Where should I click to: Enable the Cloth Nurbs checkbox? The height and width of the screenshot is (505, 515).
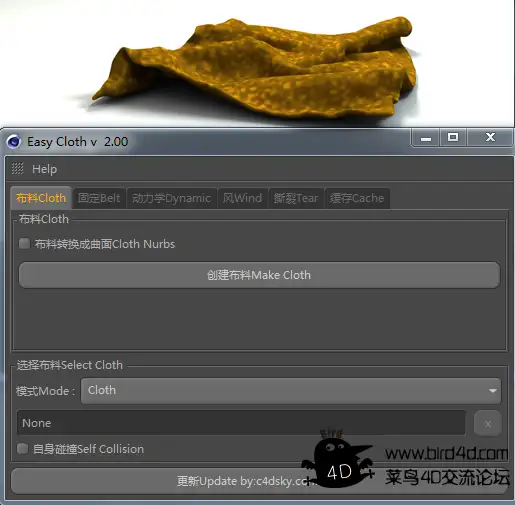point(24,244)
